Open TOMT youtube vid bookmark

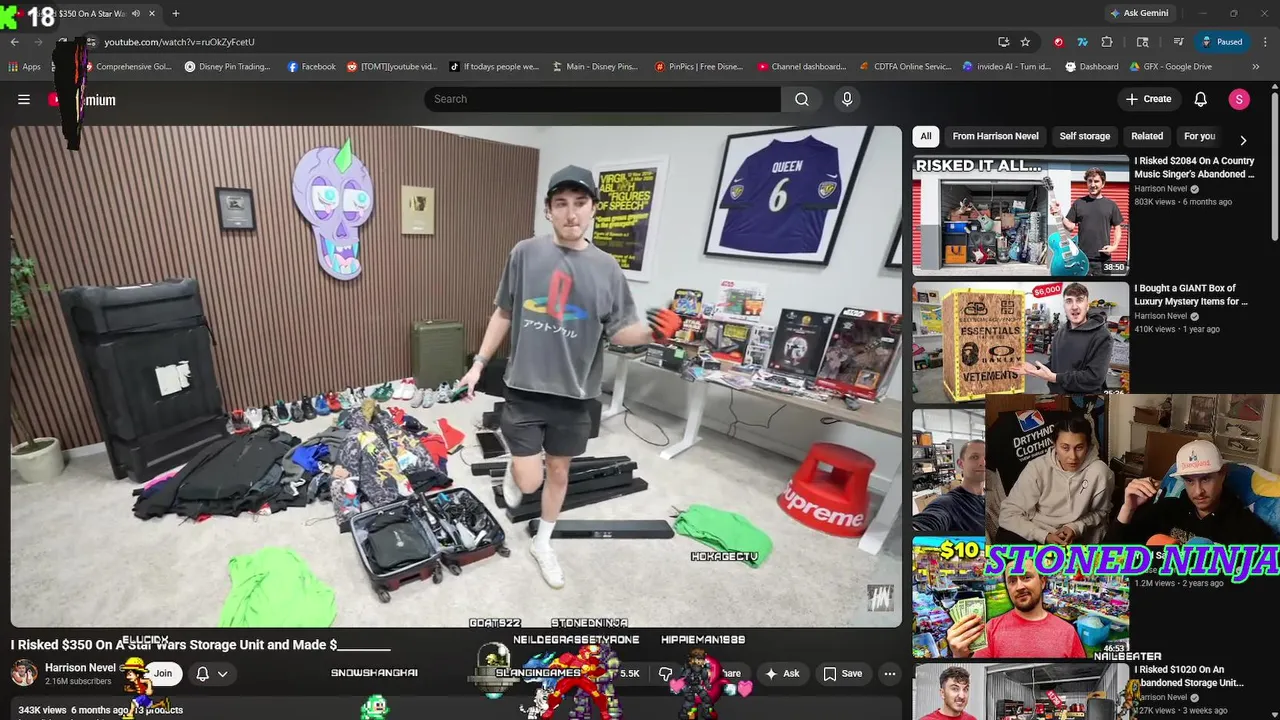(x=392, y=67)
